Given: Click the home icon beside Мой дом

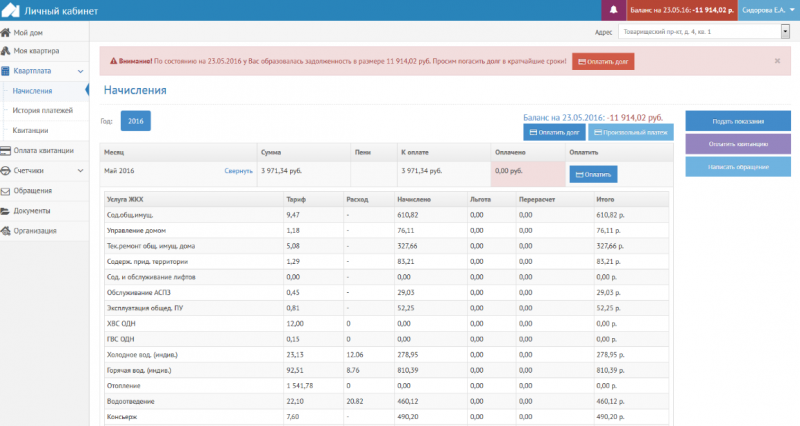Looking at the screenshot, I should [x=7, y=33].
